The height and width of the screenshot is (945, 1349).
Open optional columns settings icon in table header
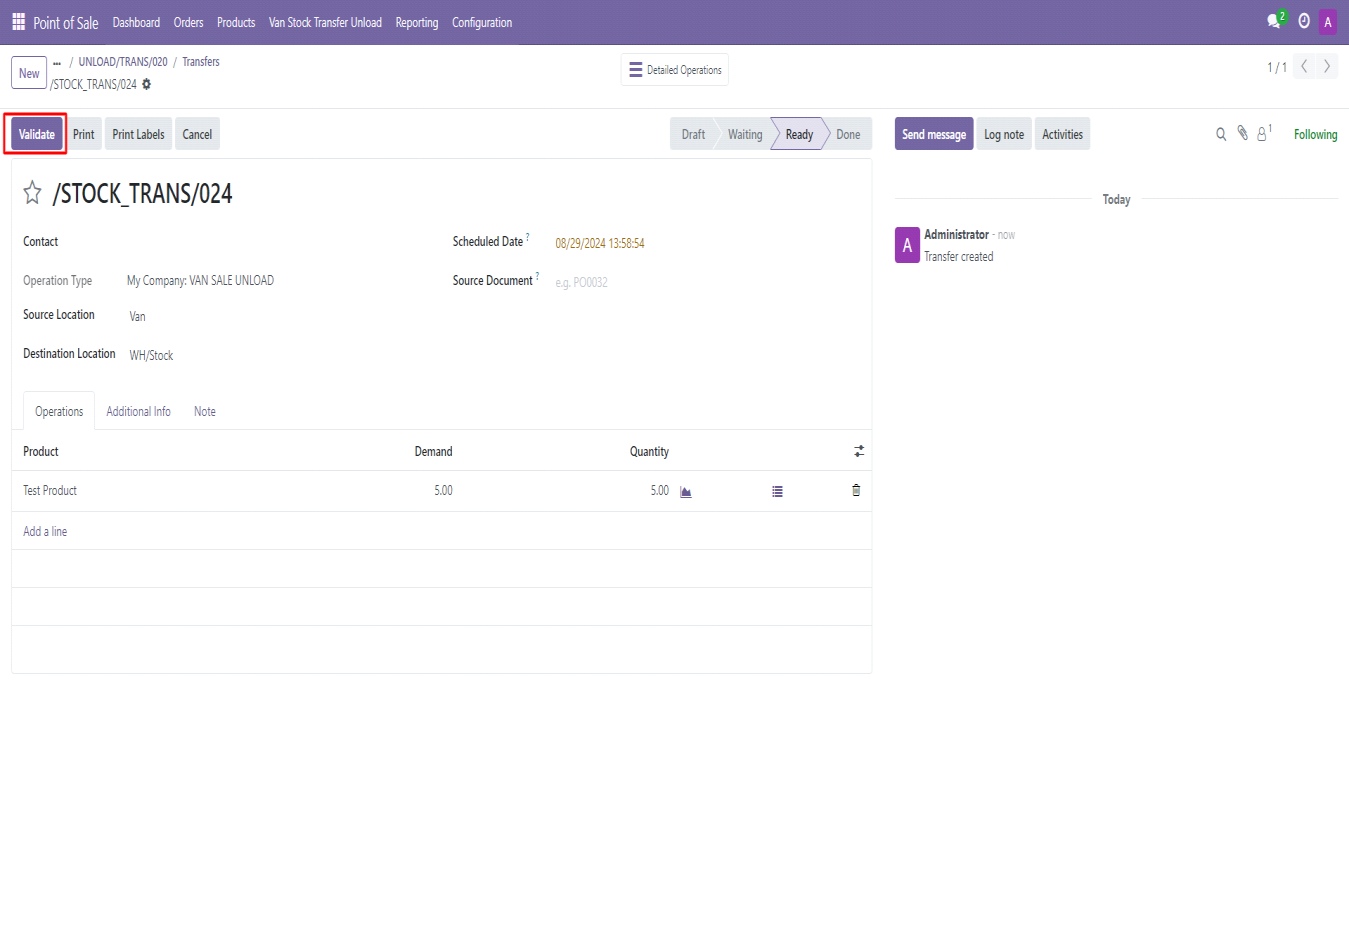859,451
